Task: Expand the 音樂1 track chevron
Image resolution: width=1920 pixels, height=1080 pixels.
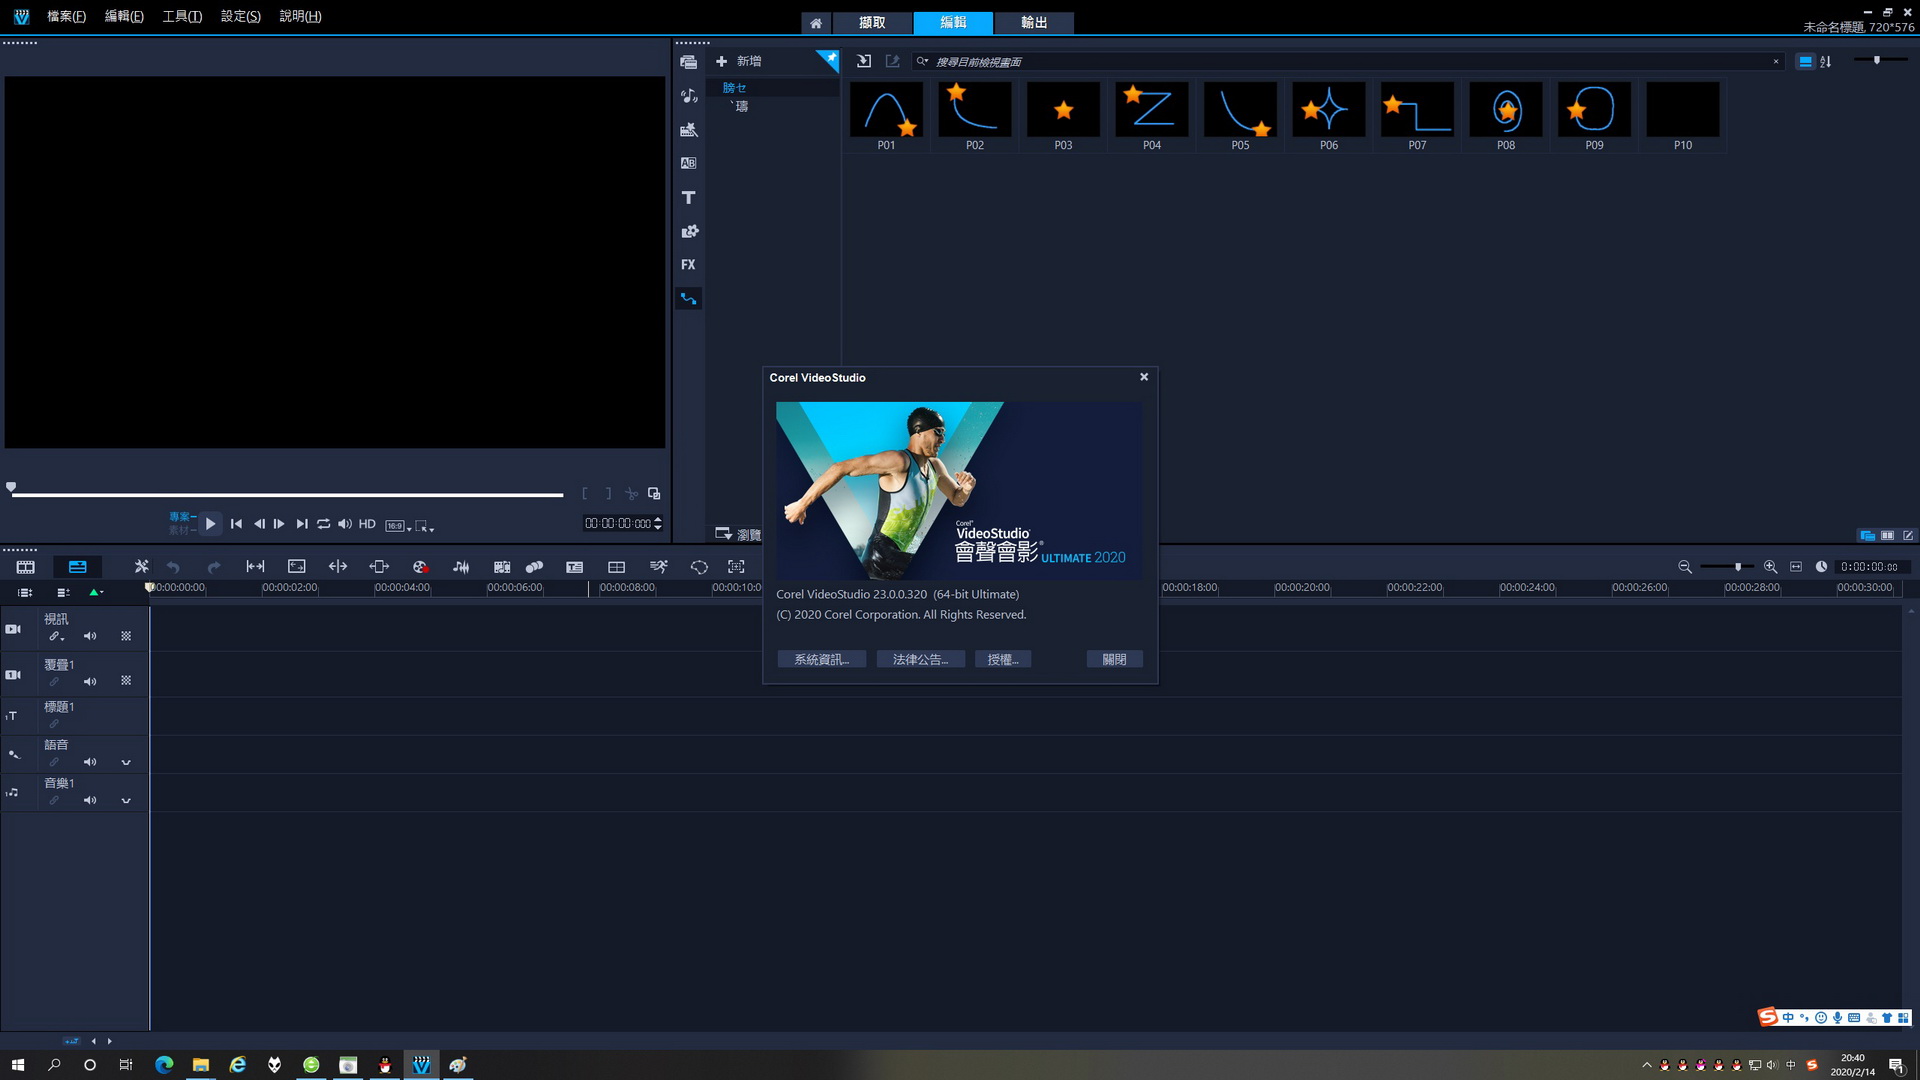Action: (x=126, y=800)
